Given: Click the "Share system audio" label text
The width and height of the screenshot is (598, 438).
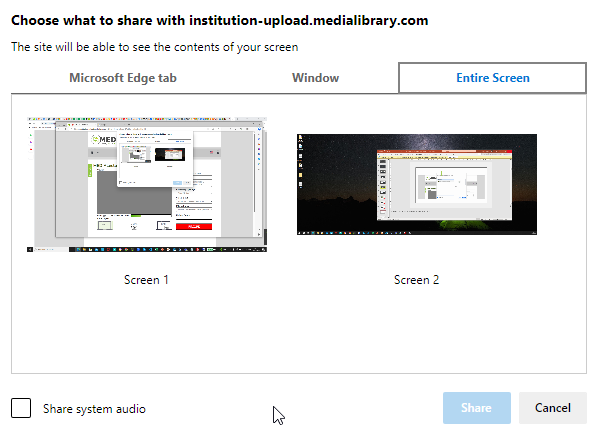Looking at the screenshot, I should tap(94, 409).
